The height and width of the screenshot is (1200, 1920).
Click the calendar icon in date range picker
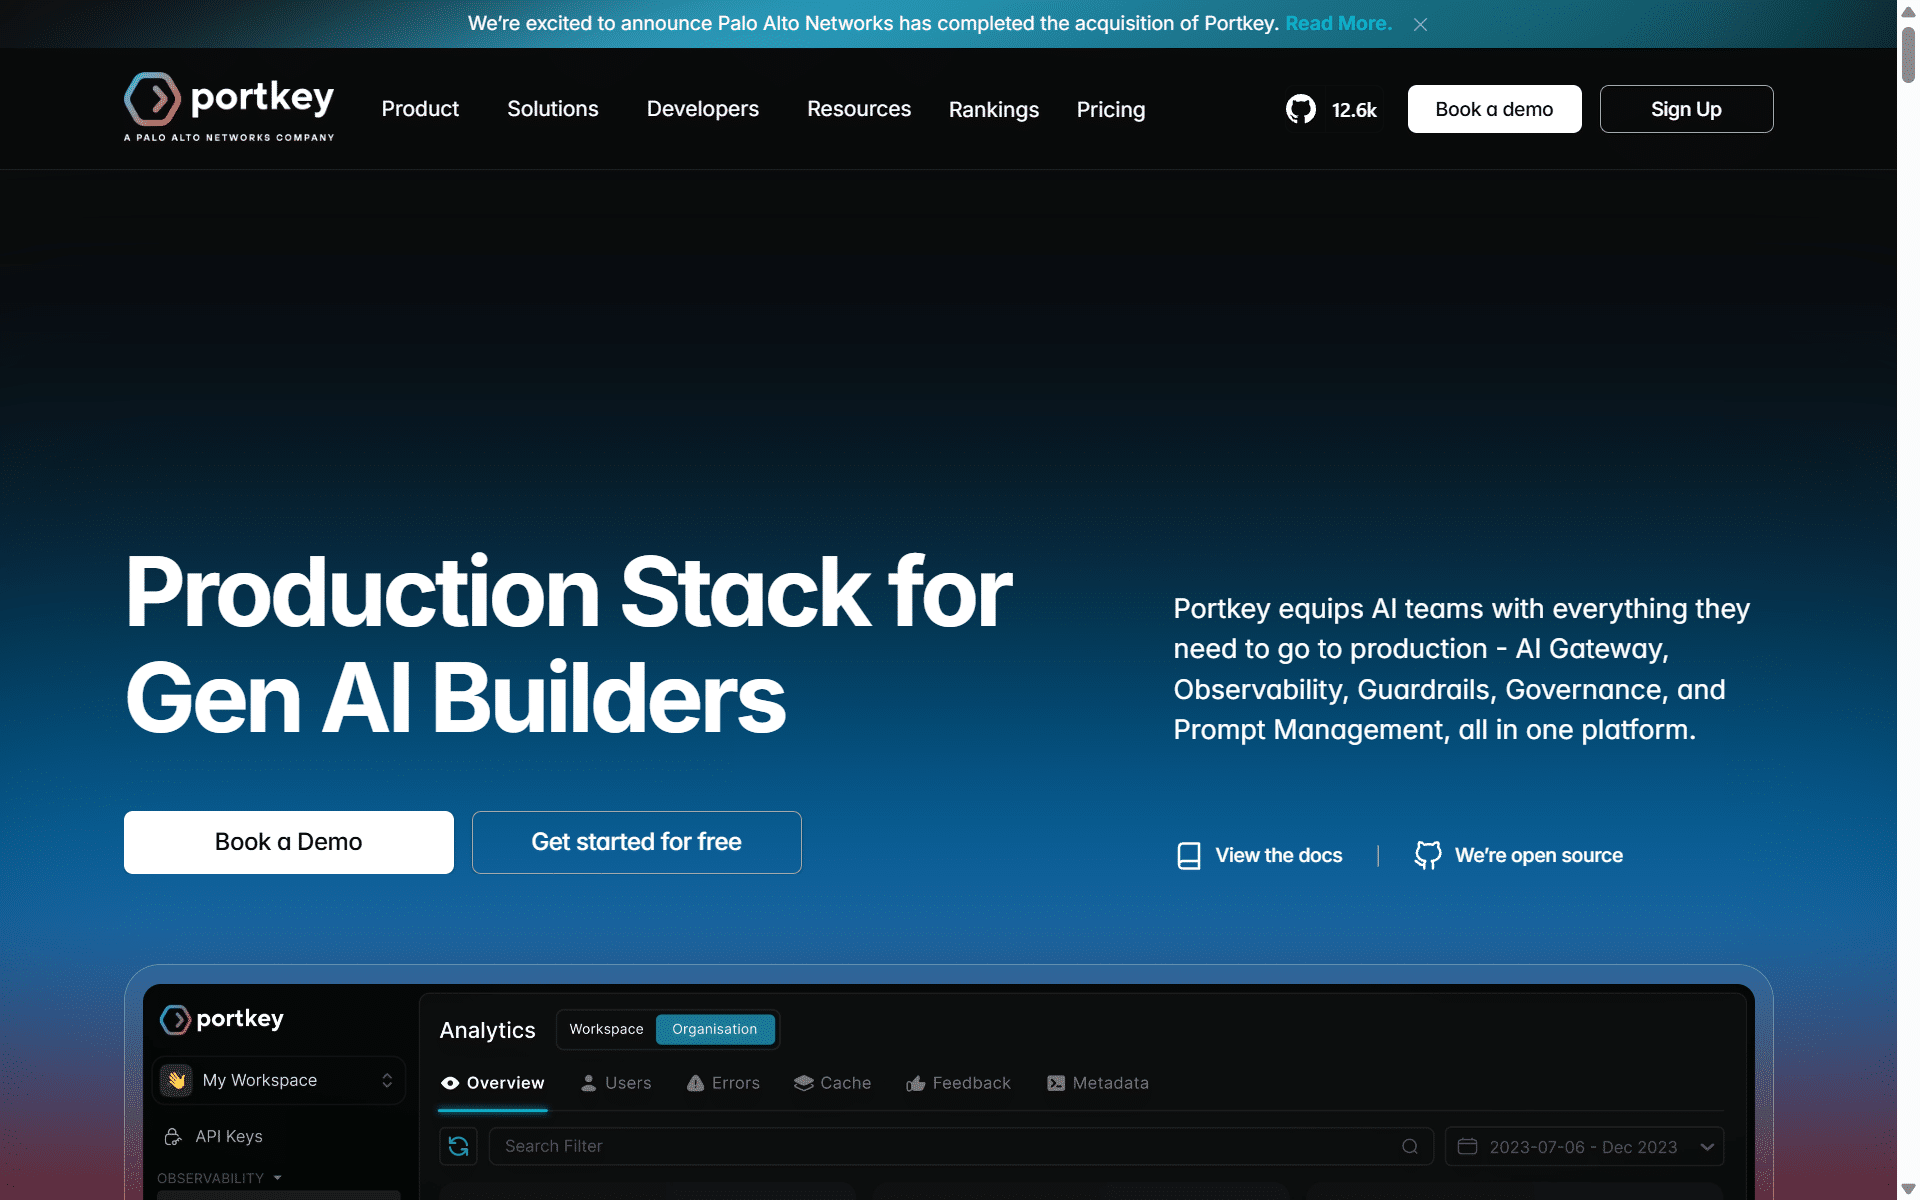pos(1467,1146)
